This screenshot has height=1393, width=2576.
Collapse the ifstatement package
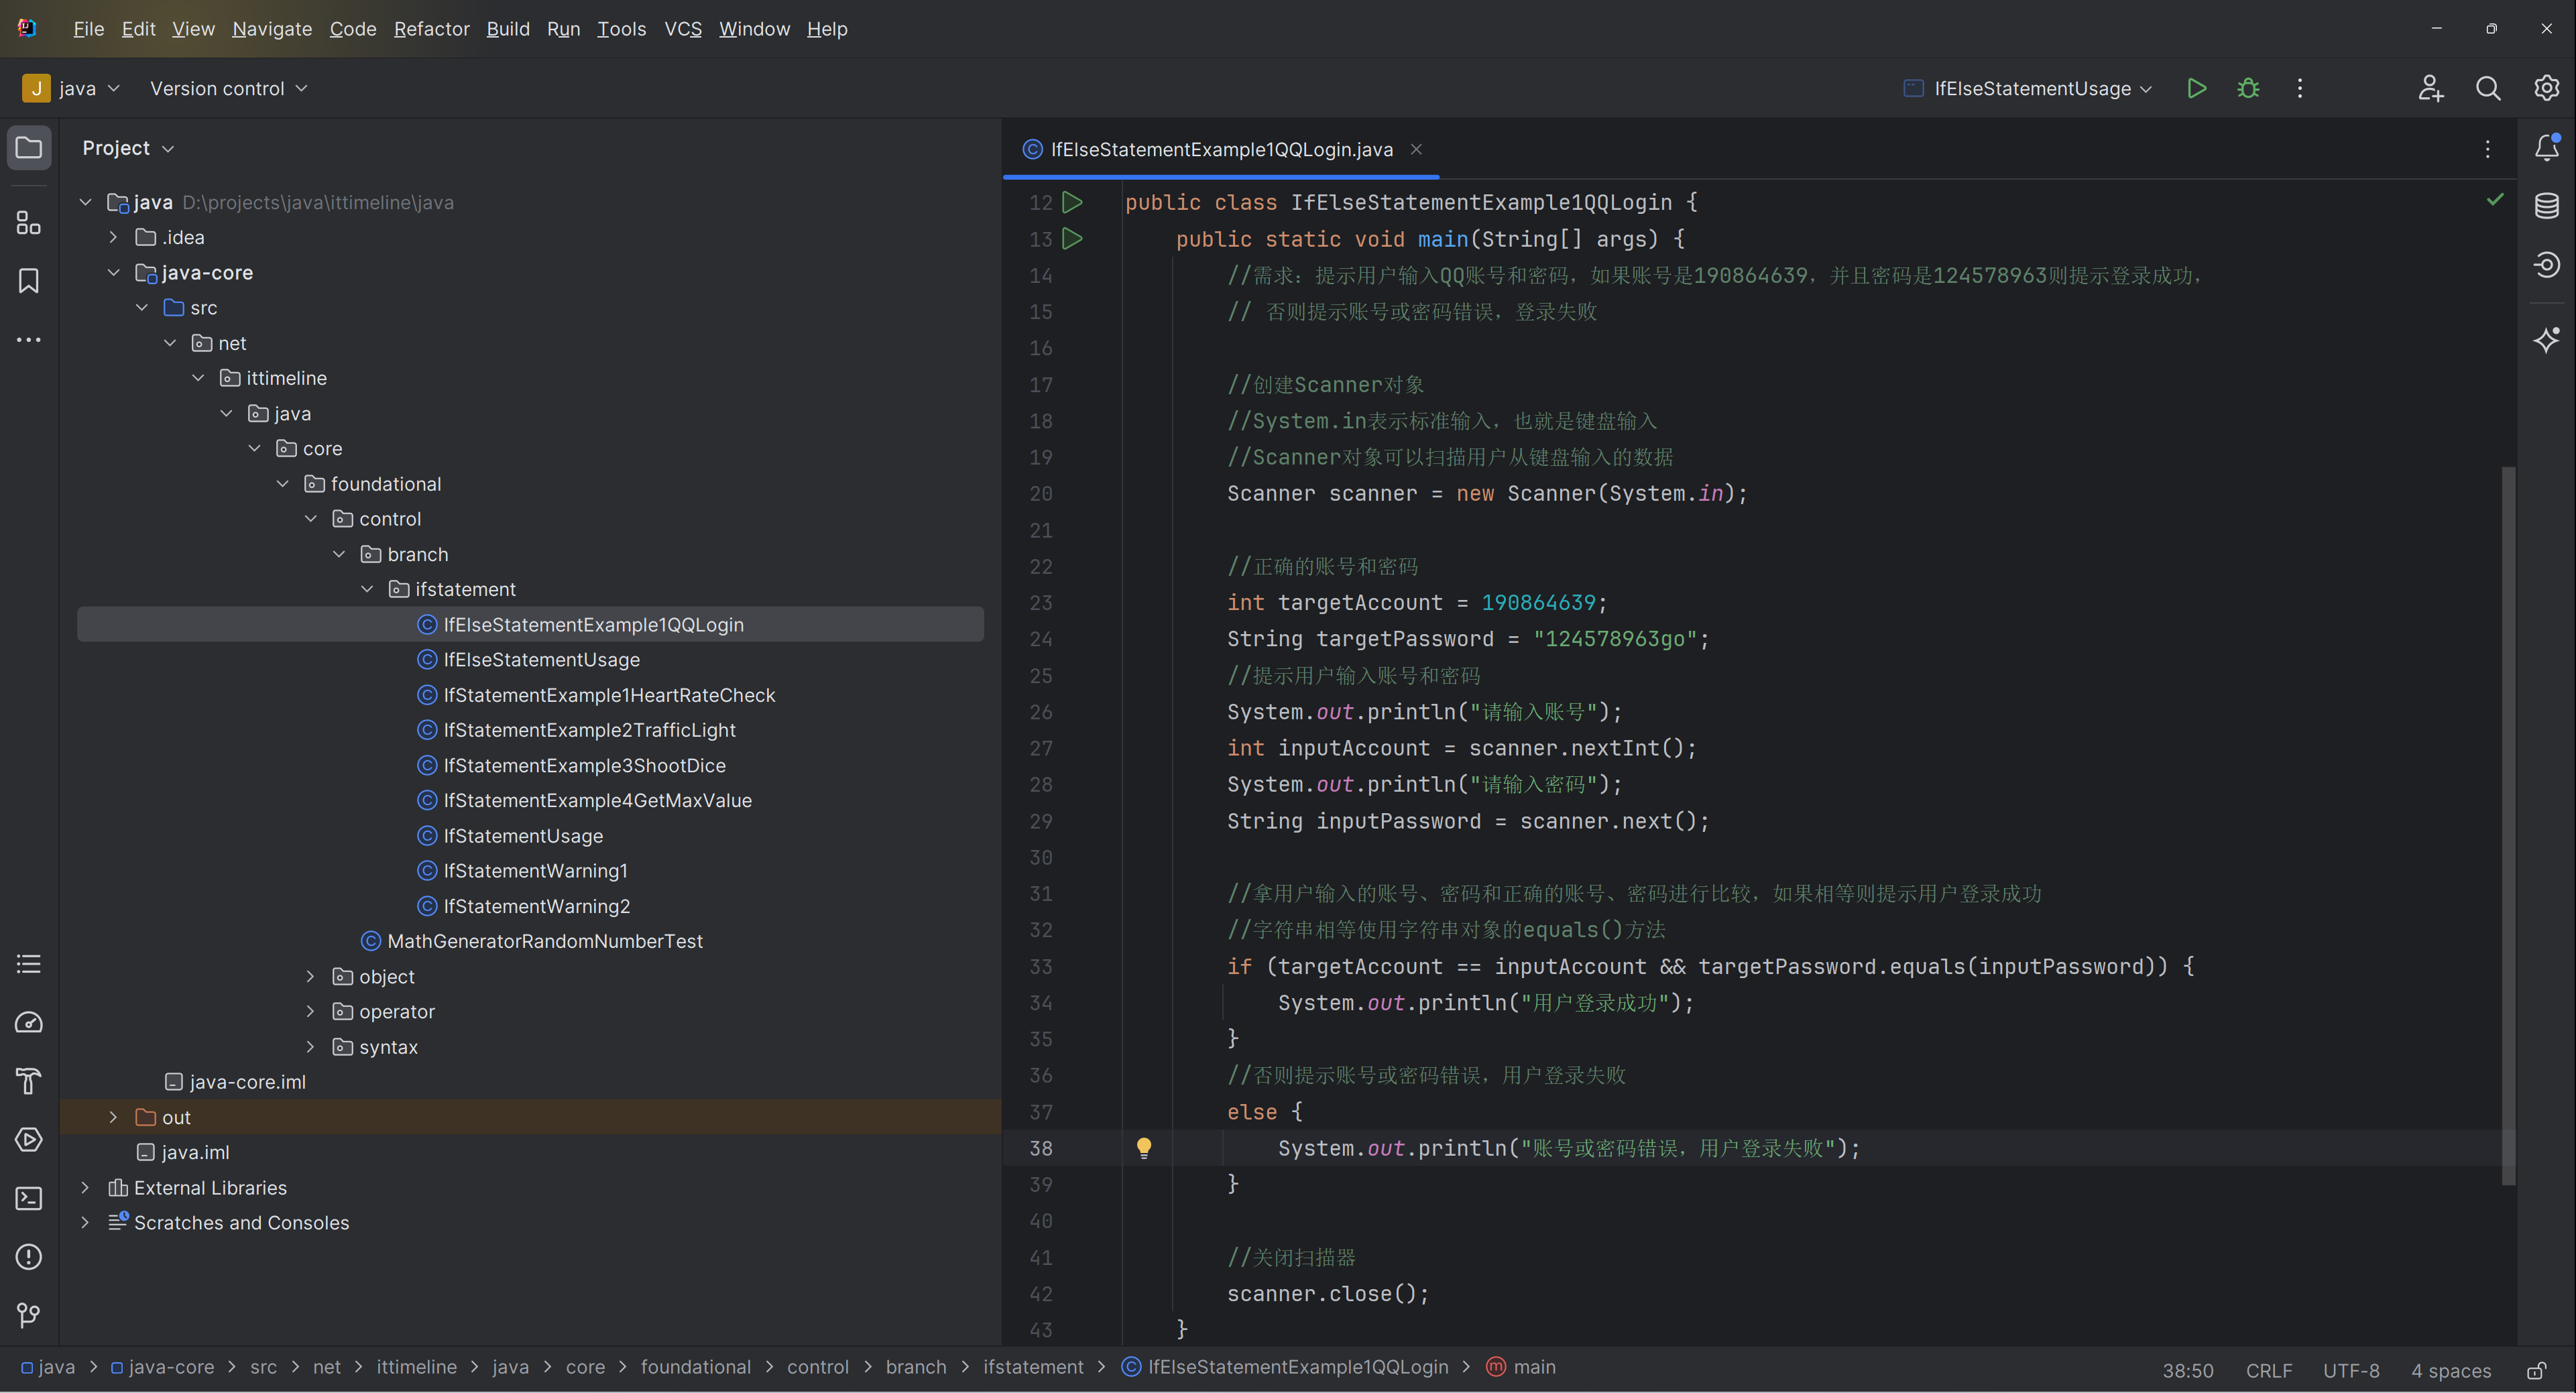(x=367, y=589)
